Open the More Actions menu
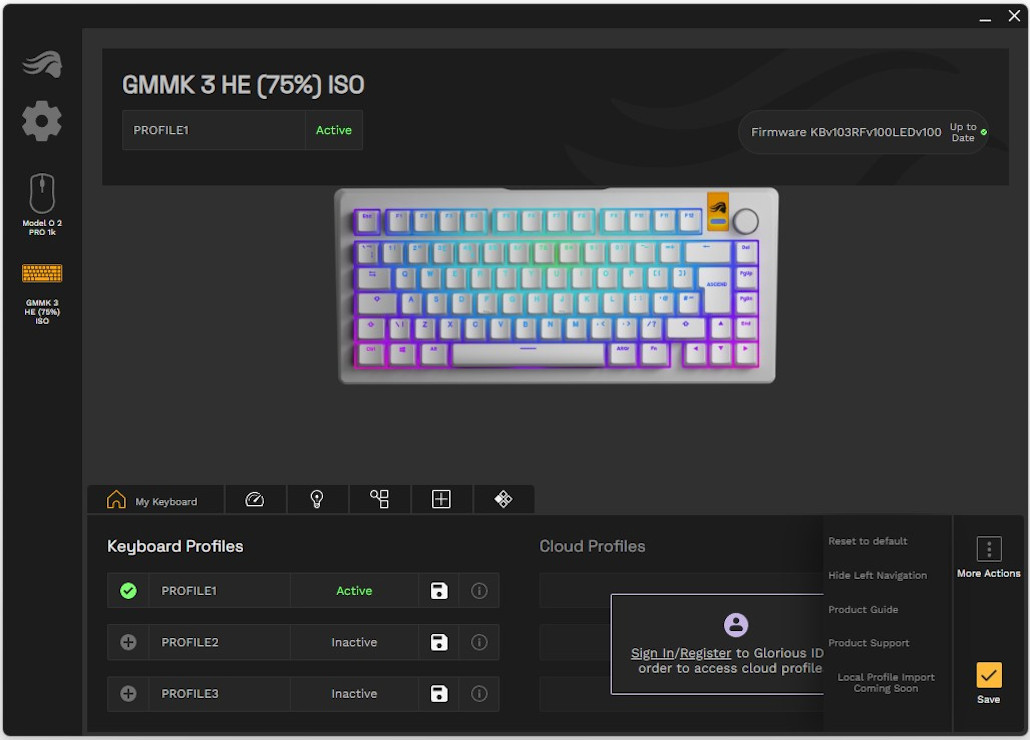Viewport: 1030px width, 740px height. (989, 557)
